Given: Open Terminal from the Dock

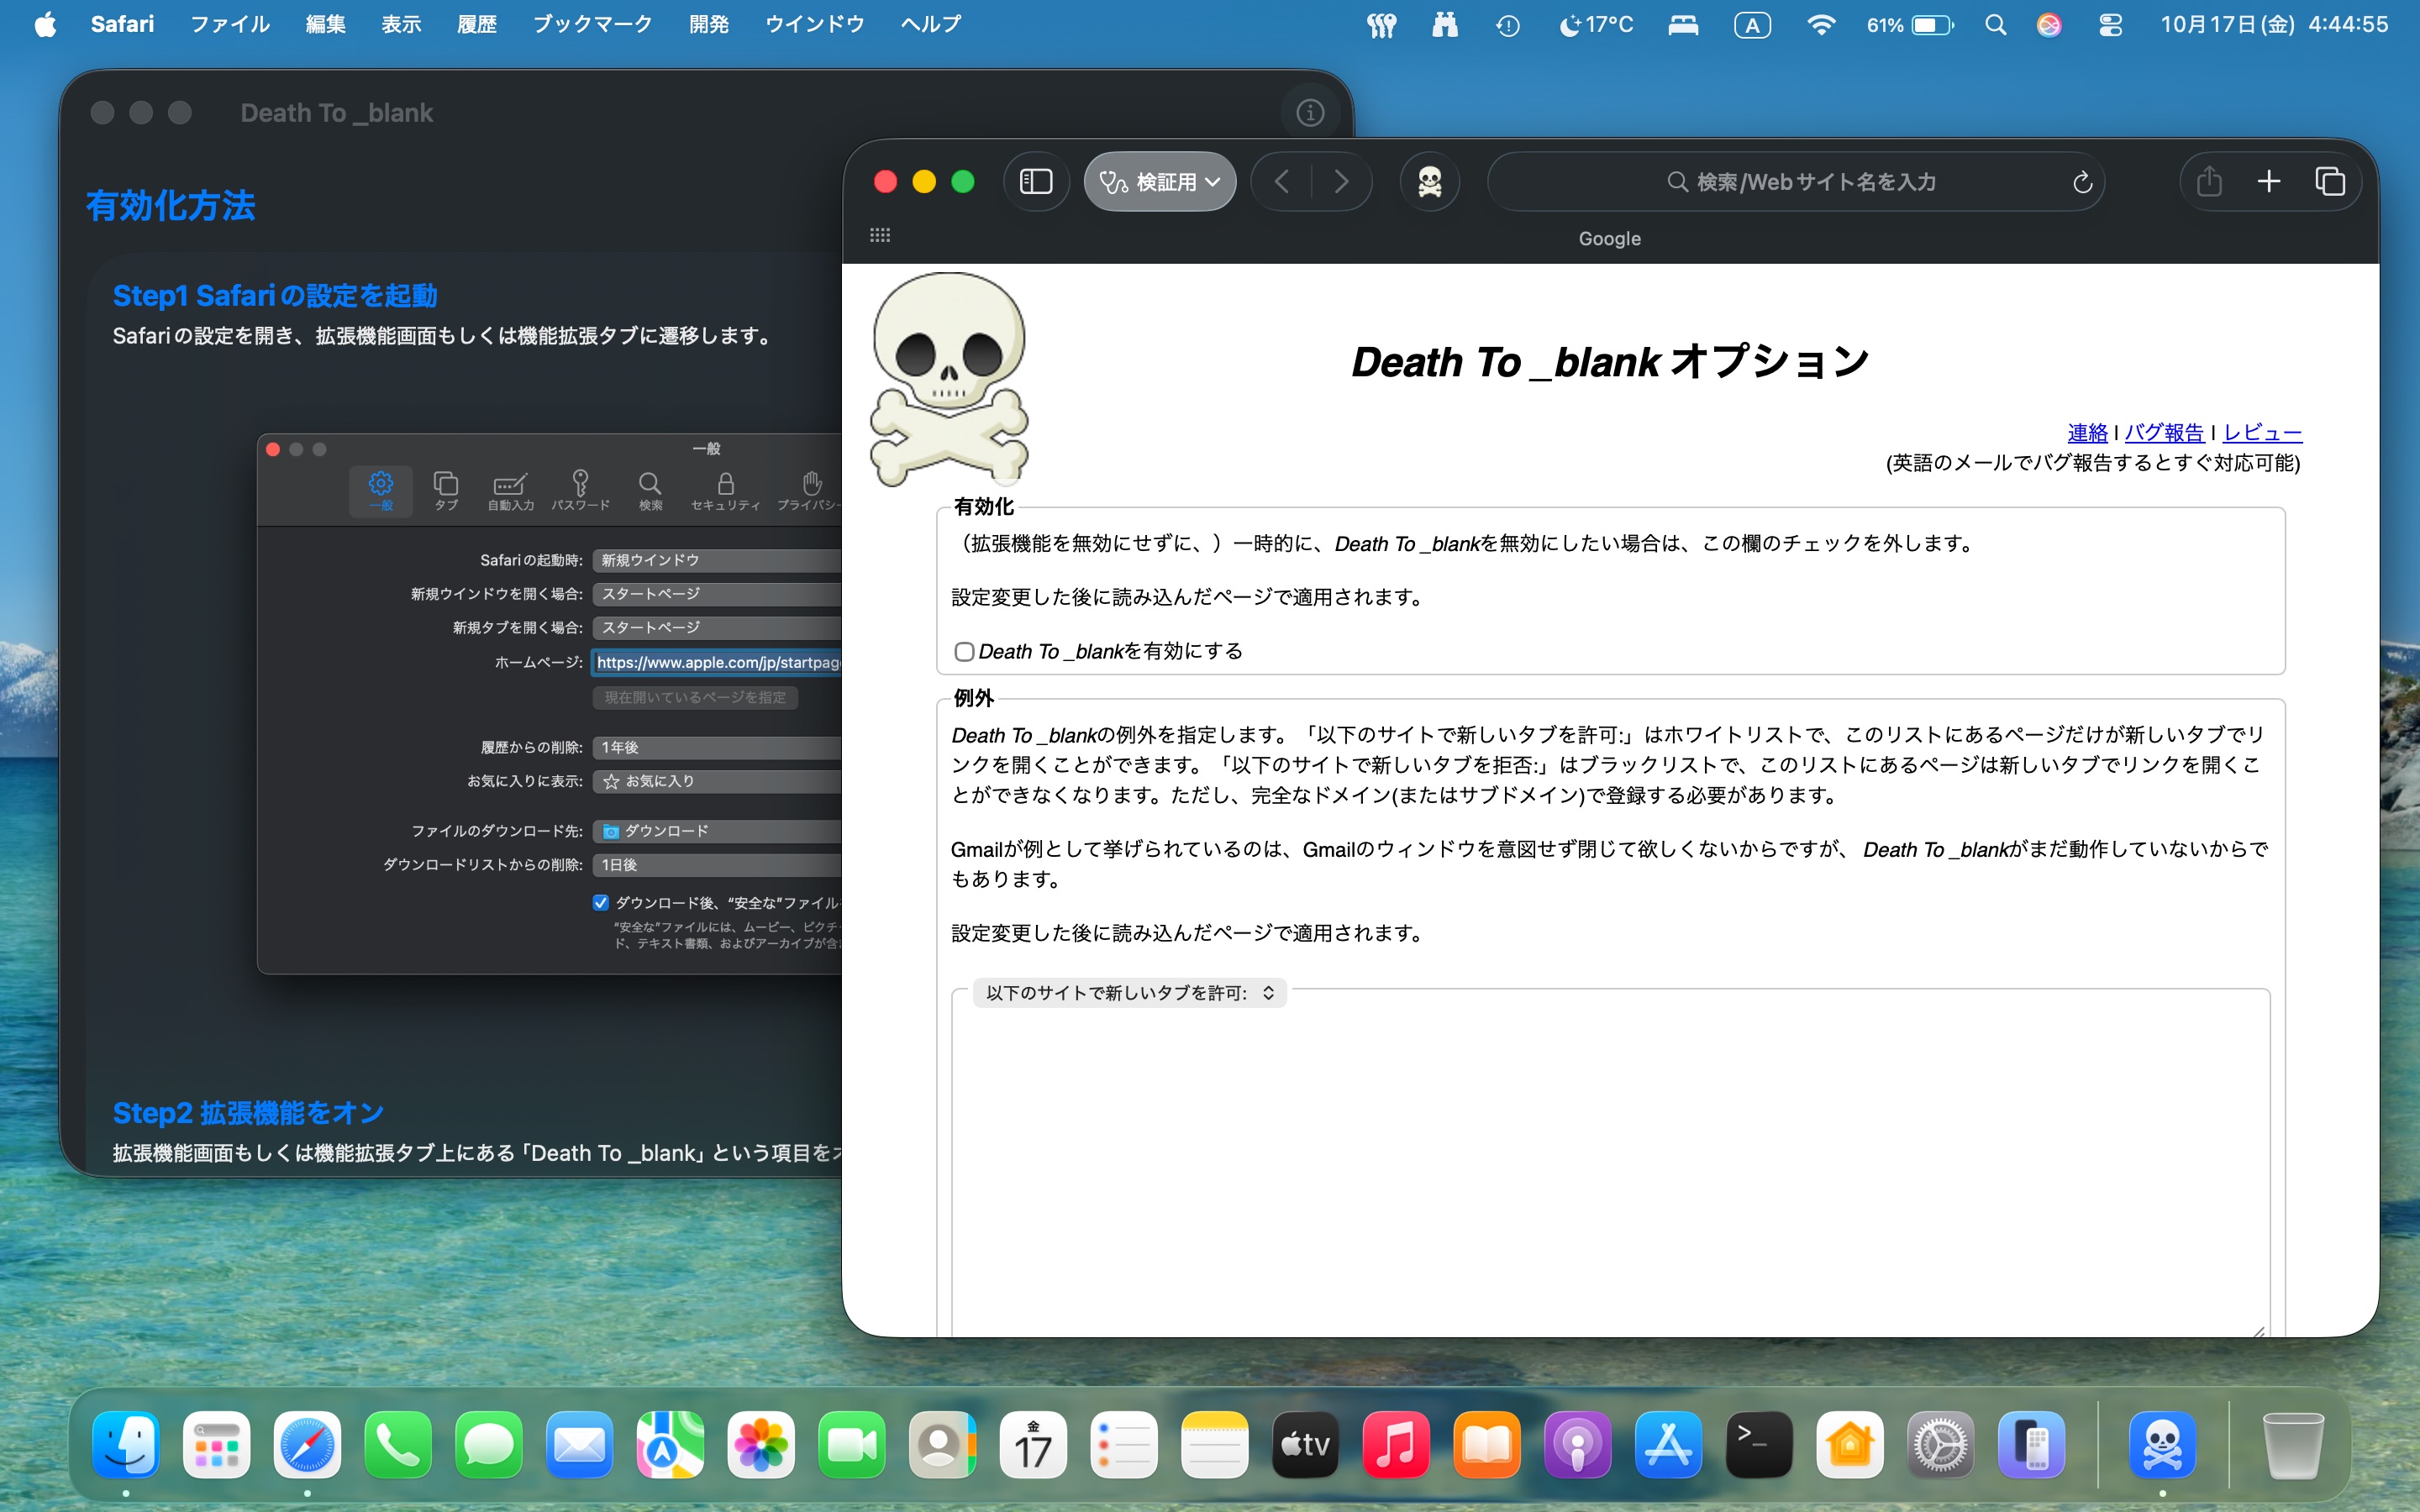Looking at the screenshot, I should (1758, 1444).
